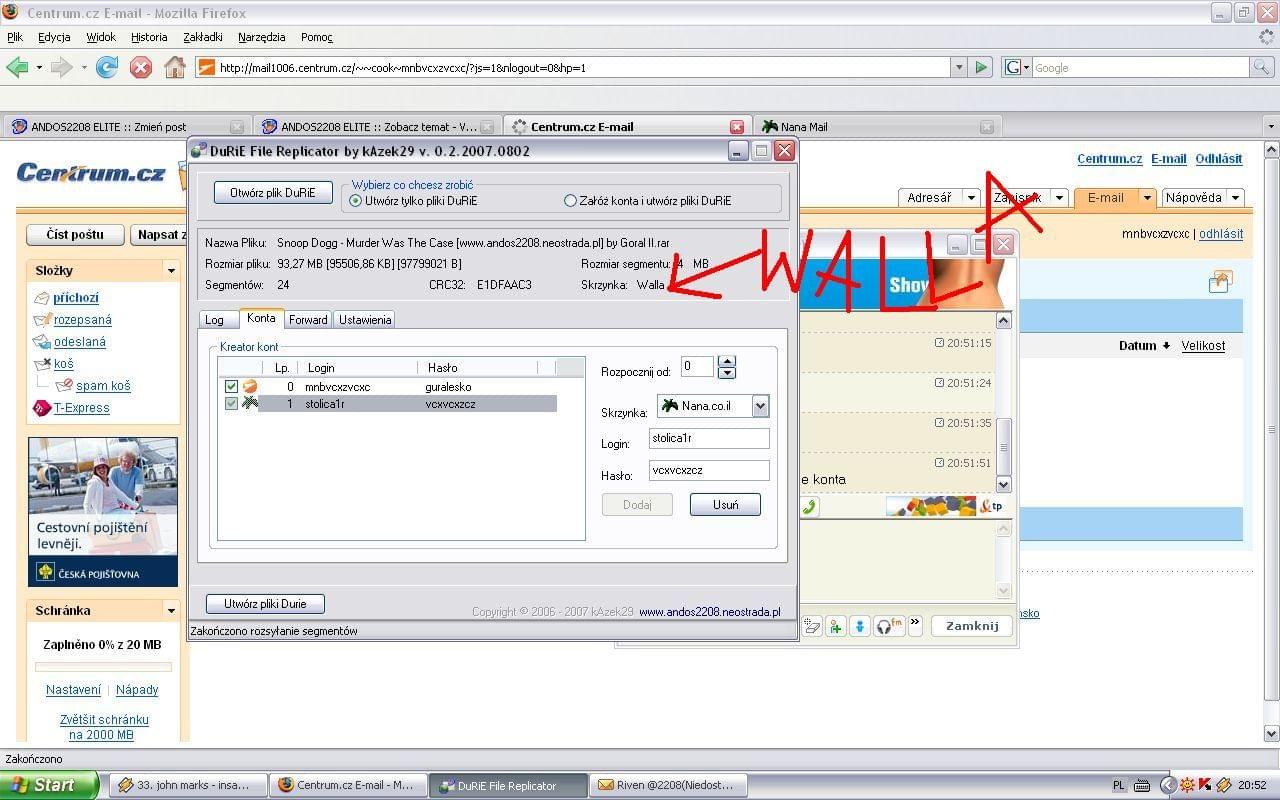Open the Firefox home page icon
Viewport: 1280px width, 800px height.
click(x=175, y=67)
